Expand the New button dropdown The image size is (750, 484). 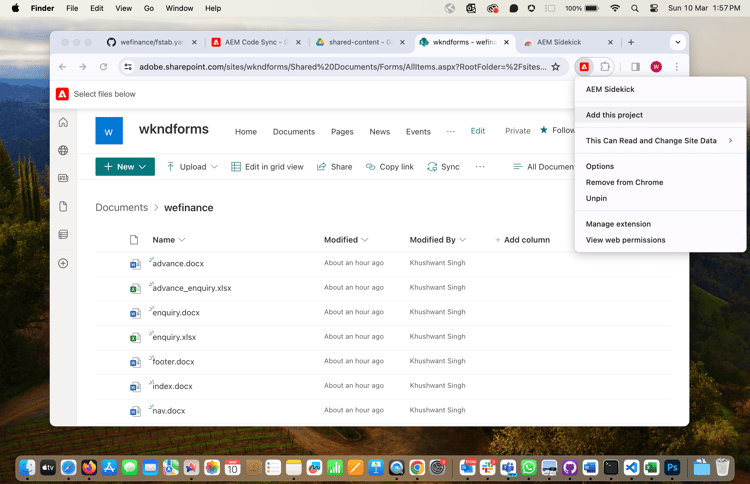pyautogui.click(x=143, y=167)
